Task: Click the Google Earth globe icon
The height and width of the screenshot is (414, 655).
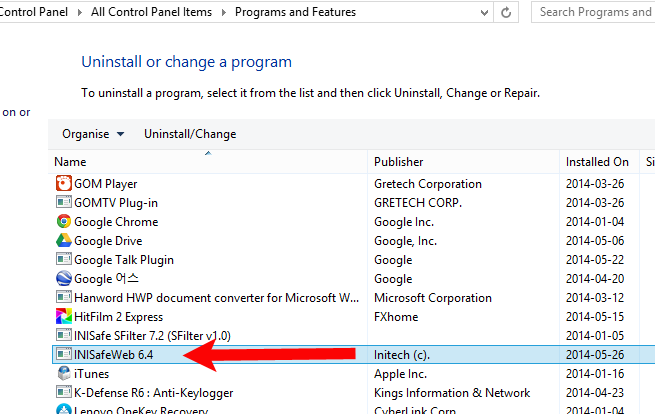Action: [63, 278]
